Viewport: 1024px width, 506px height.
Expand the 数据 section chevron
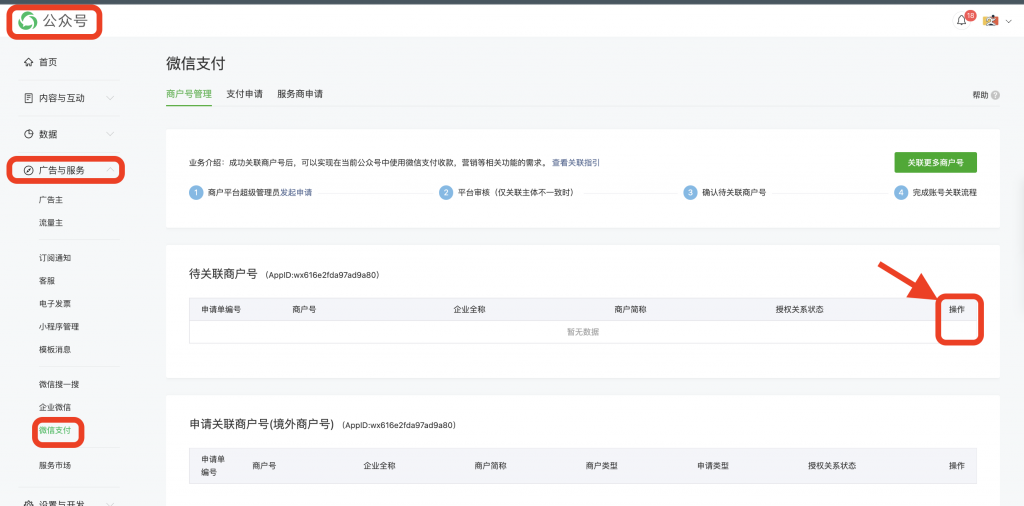coord(110,134)
